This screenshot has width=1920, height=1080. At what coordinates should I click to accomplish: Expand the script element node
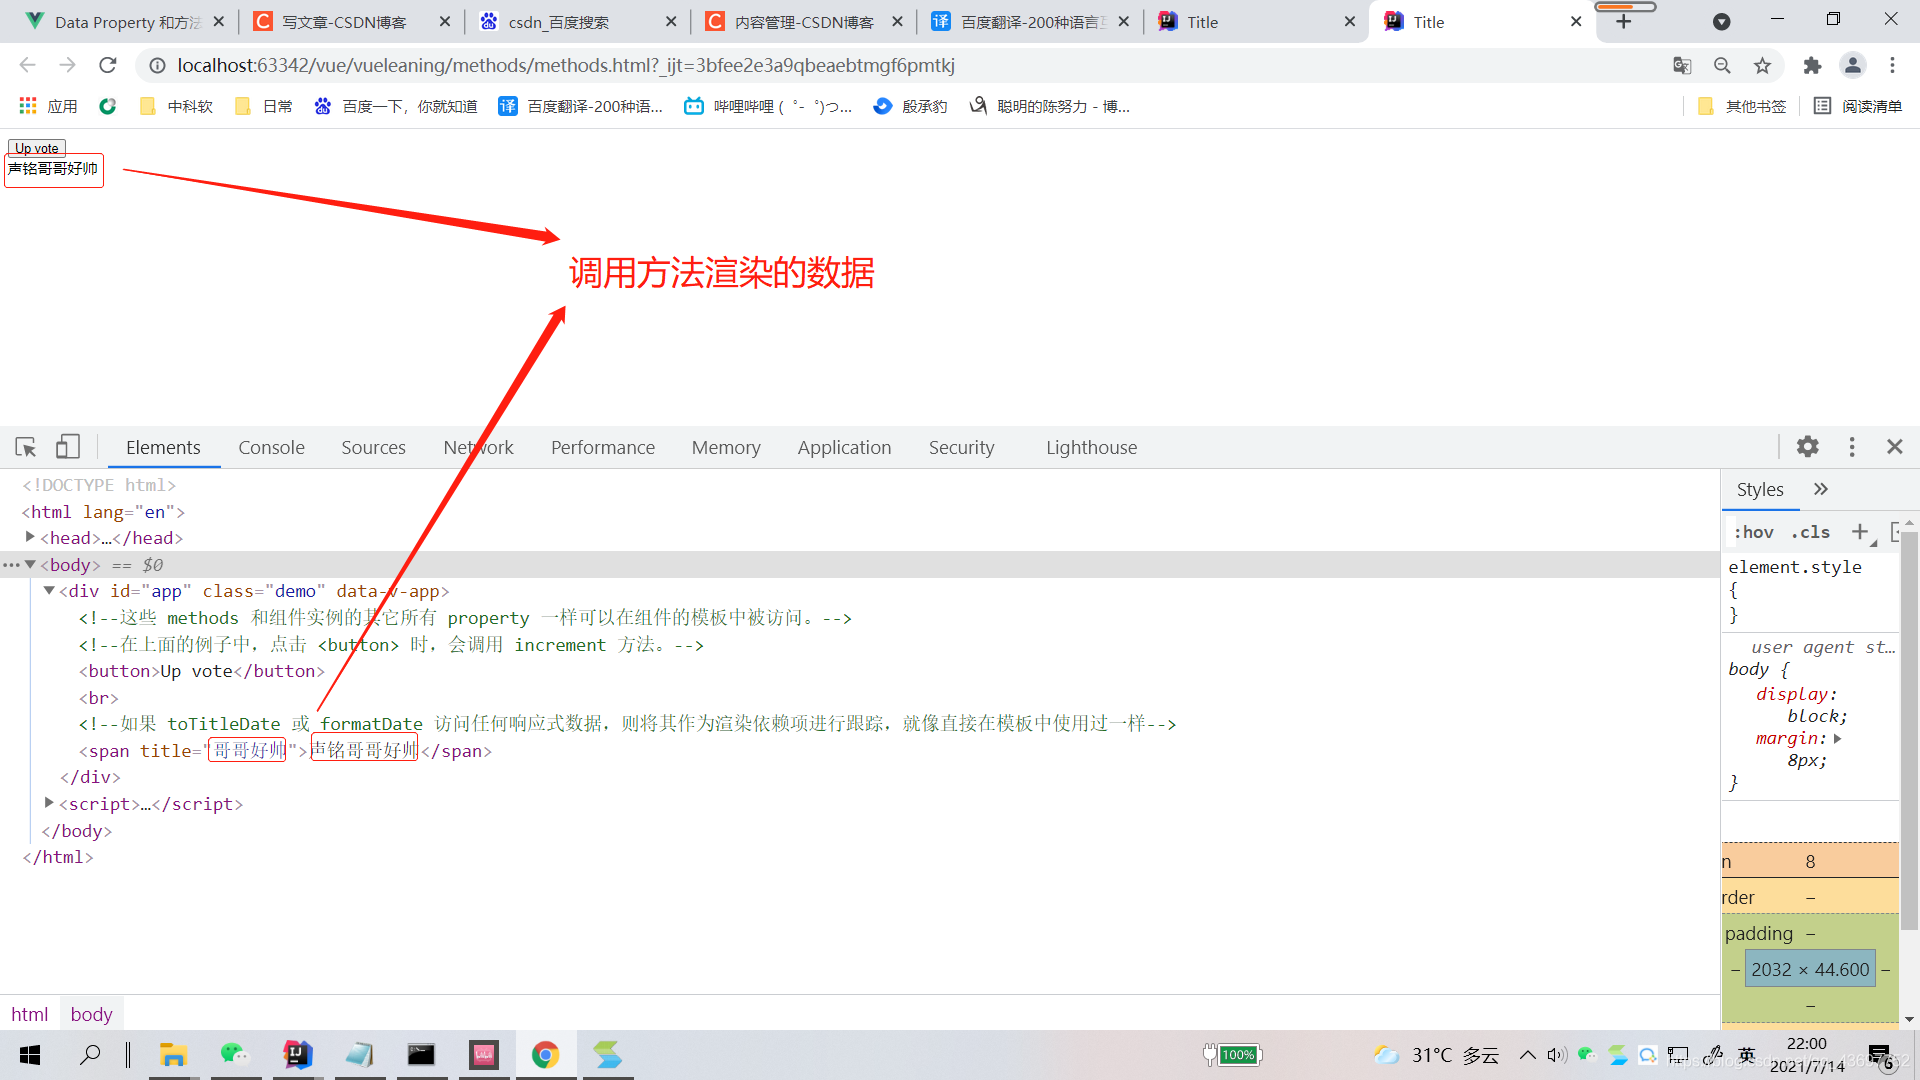(49, 803)
